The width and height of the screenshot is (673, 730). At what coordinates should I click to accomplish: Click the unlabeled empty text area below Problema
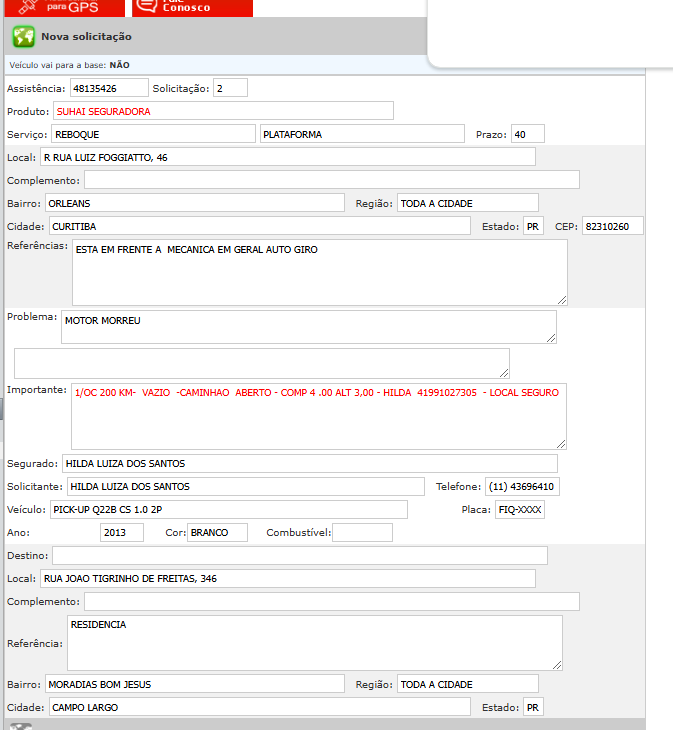pos(262,363)
